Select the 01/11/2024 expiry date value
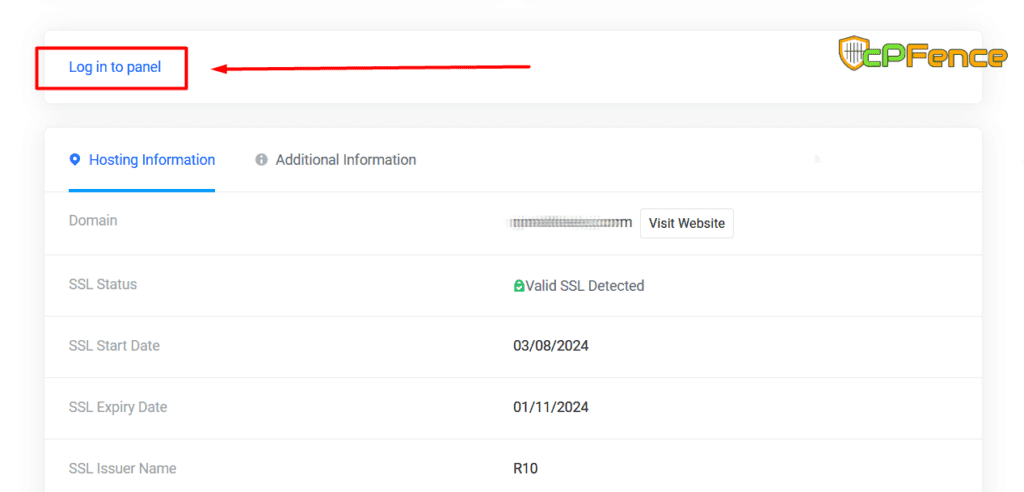 [x=550, y=407]
